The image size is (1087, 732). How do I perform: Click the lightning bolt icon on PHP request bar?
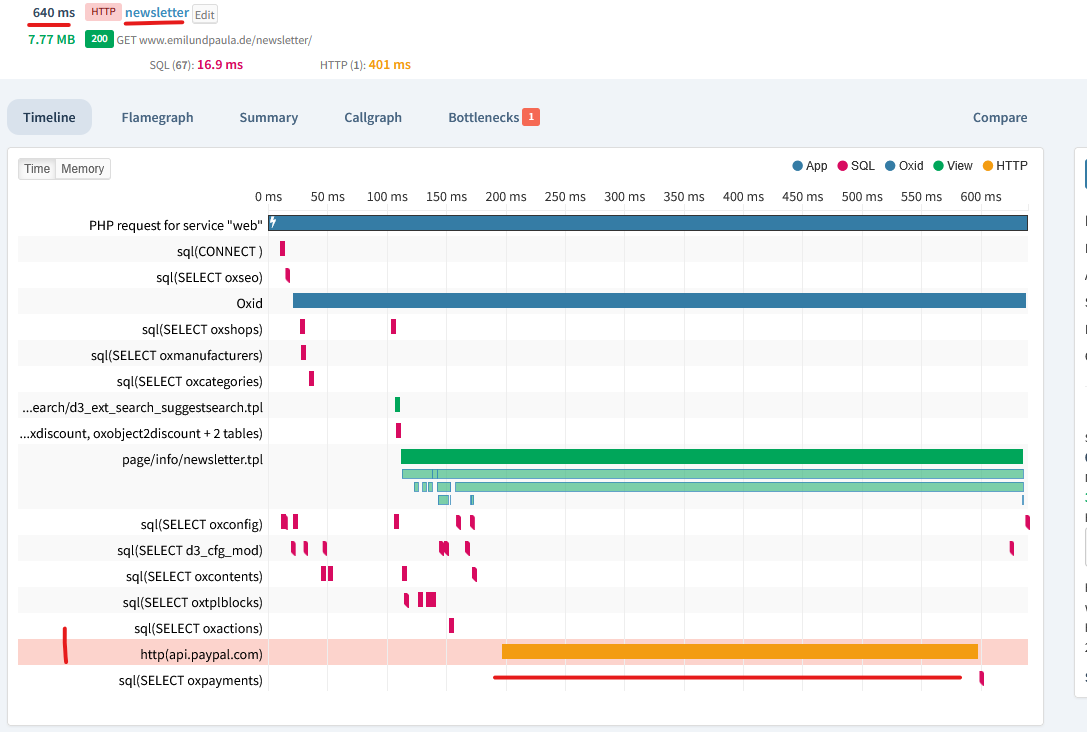[272, 223]
